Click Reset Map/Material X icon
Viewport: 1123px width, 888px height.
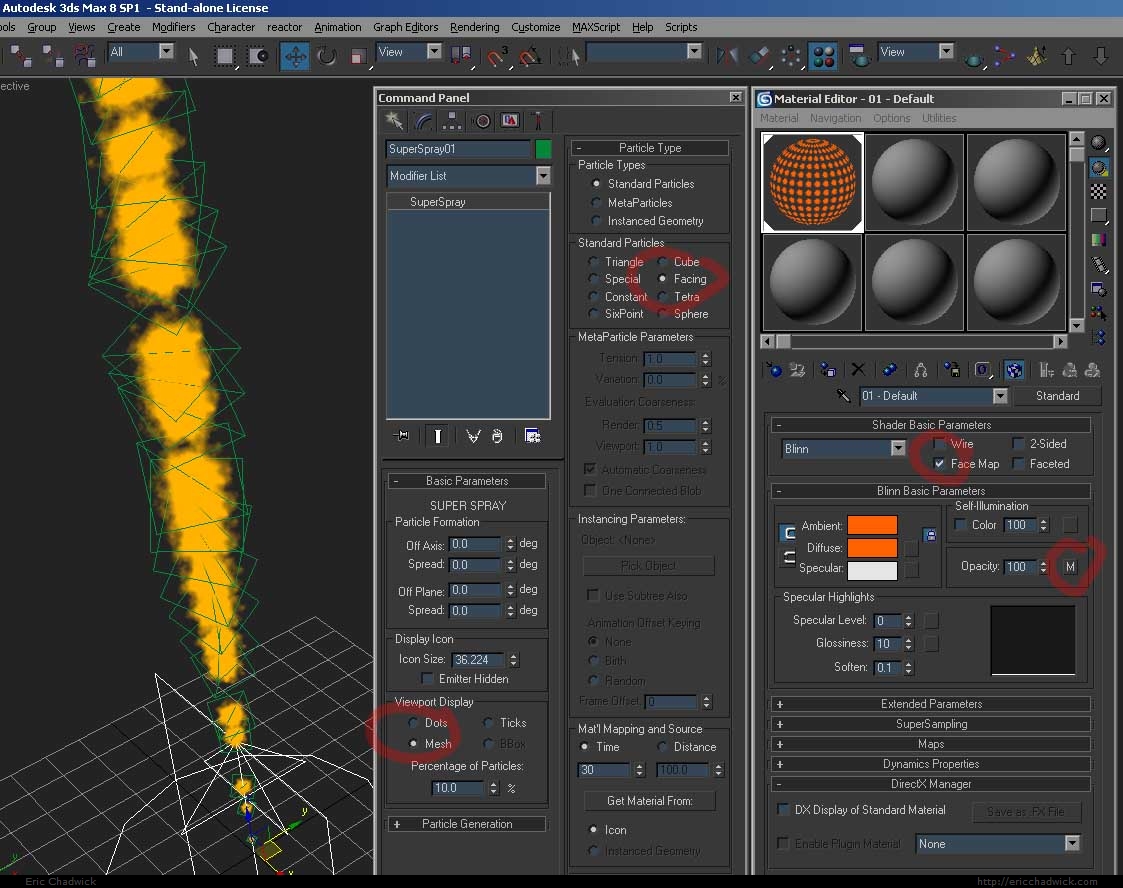(x=857, y=370)
